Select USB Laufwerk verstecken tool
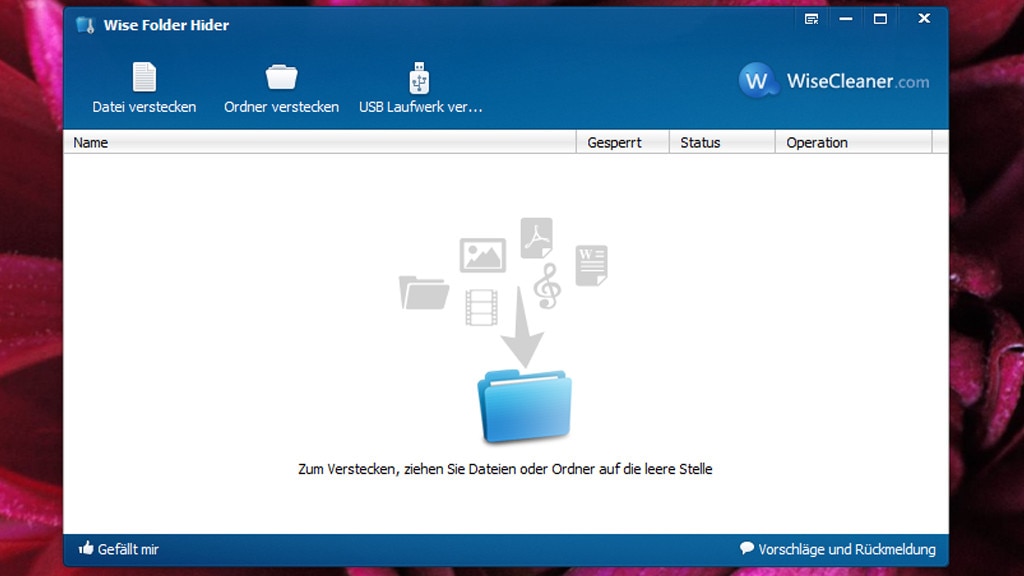The width and height of the screenshot is (1024, 576). tap(420, 88)
